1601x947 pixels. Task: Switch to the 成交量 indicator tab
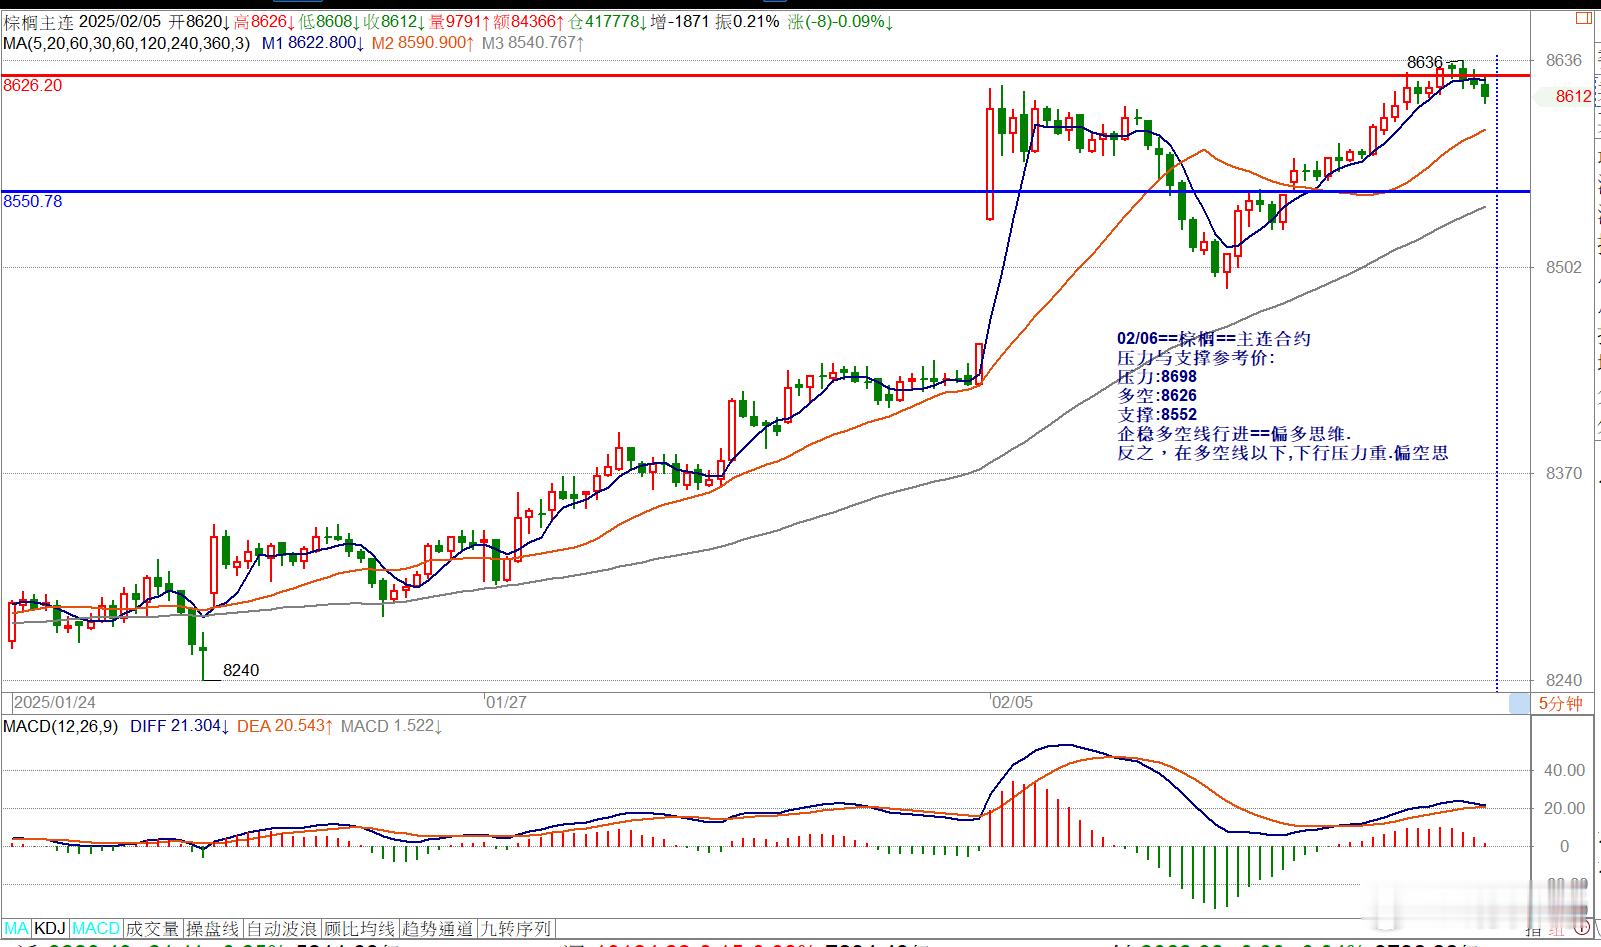click(153, 929)
